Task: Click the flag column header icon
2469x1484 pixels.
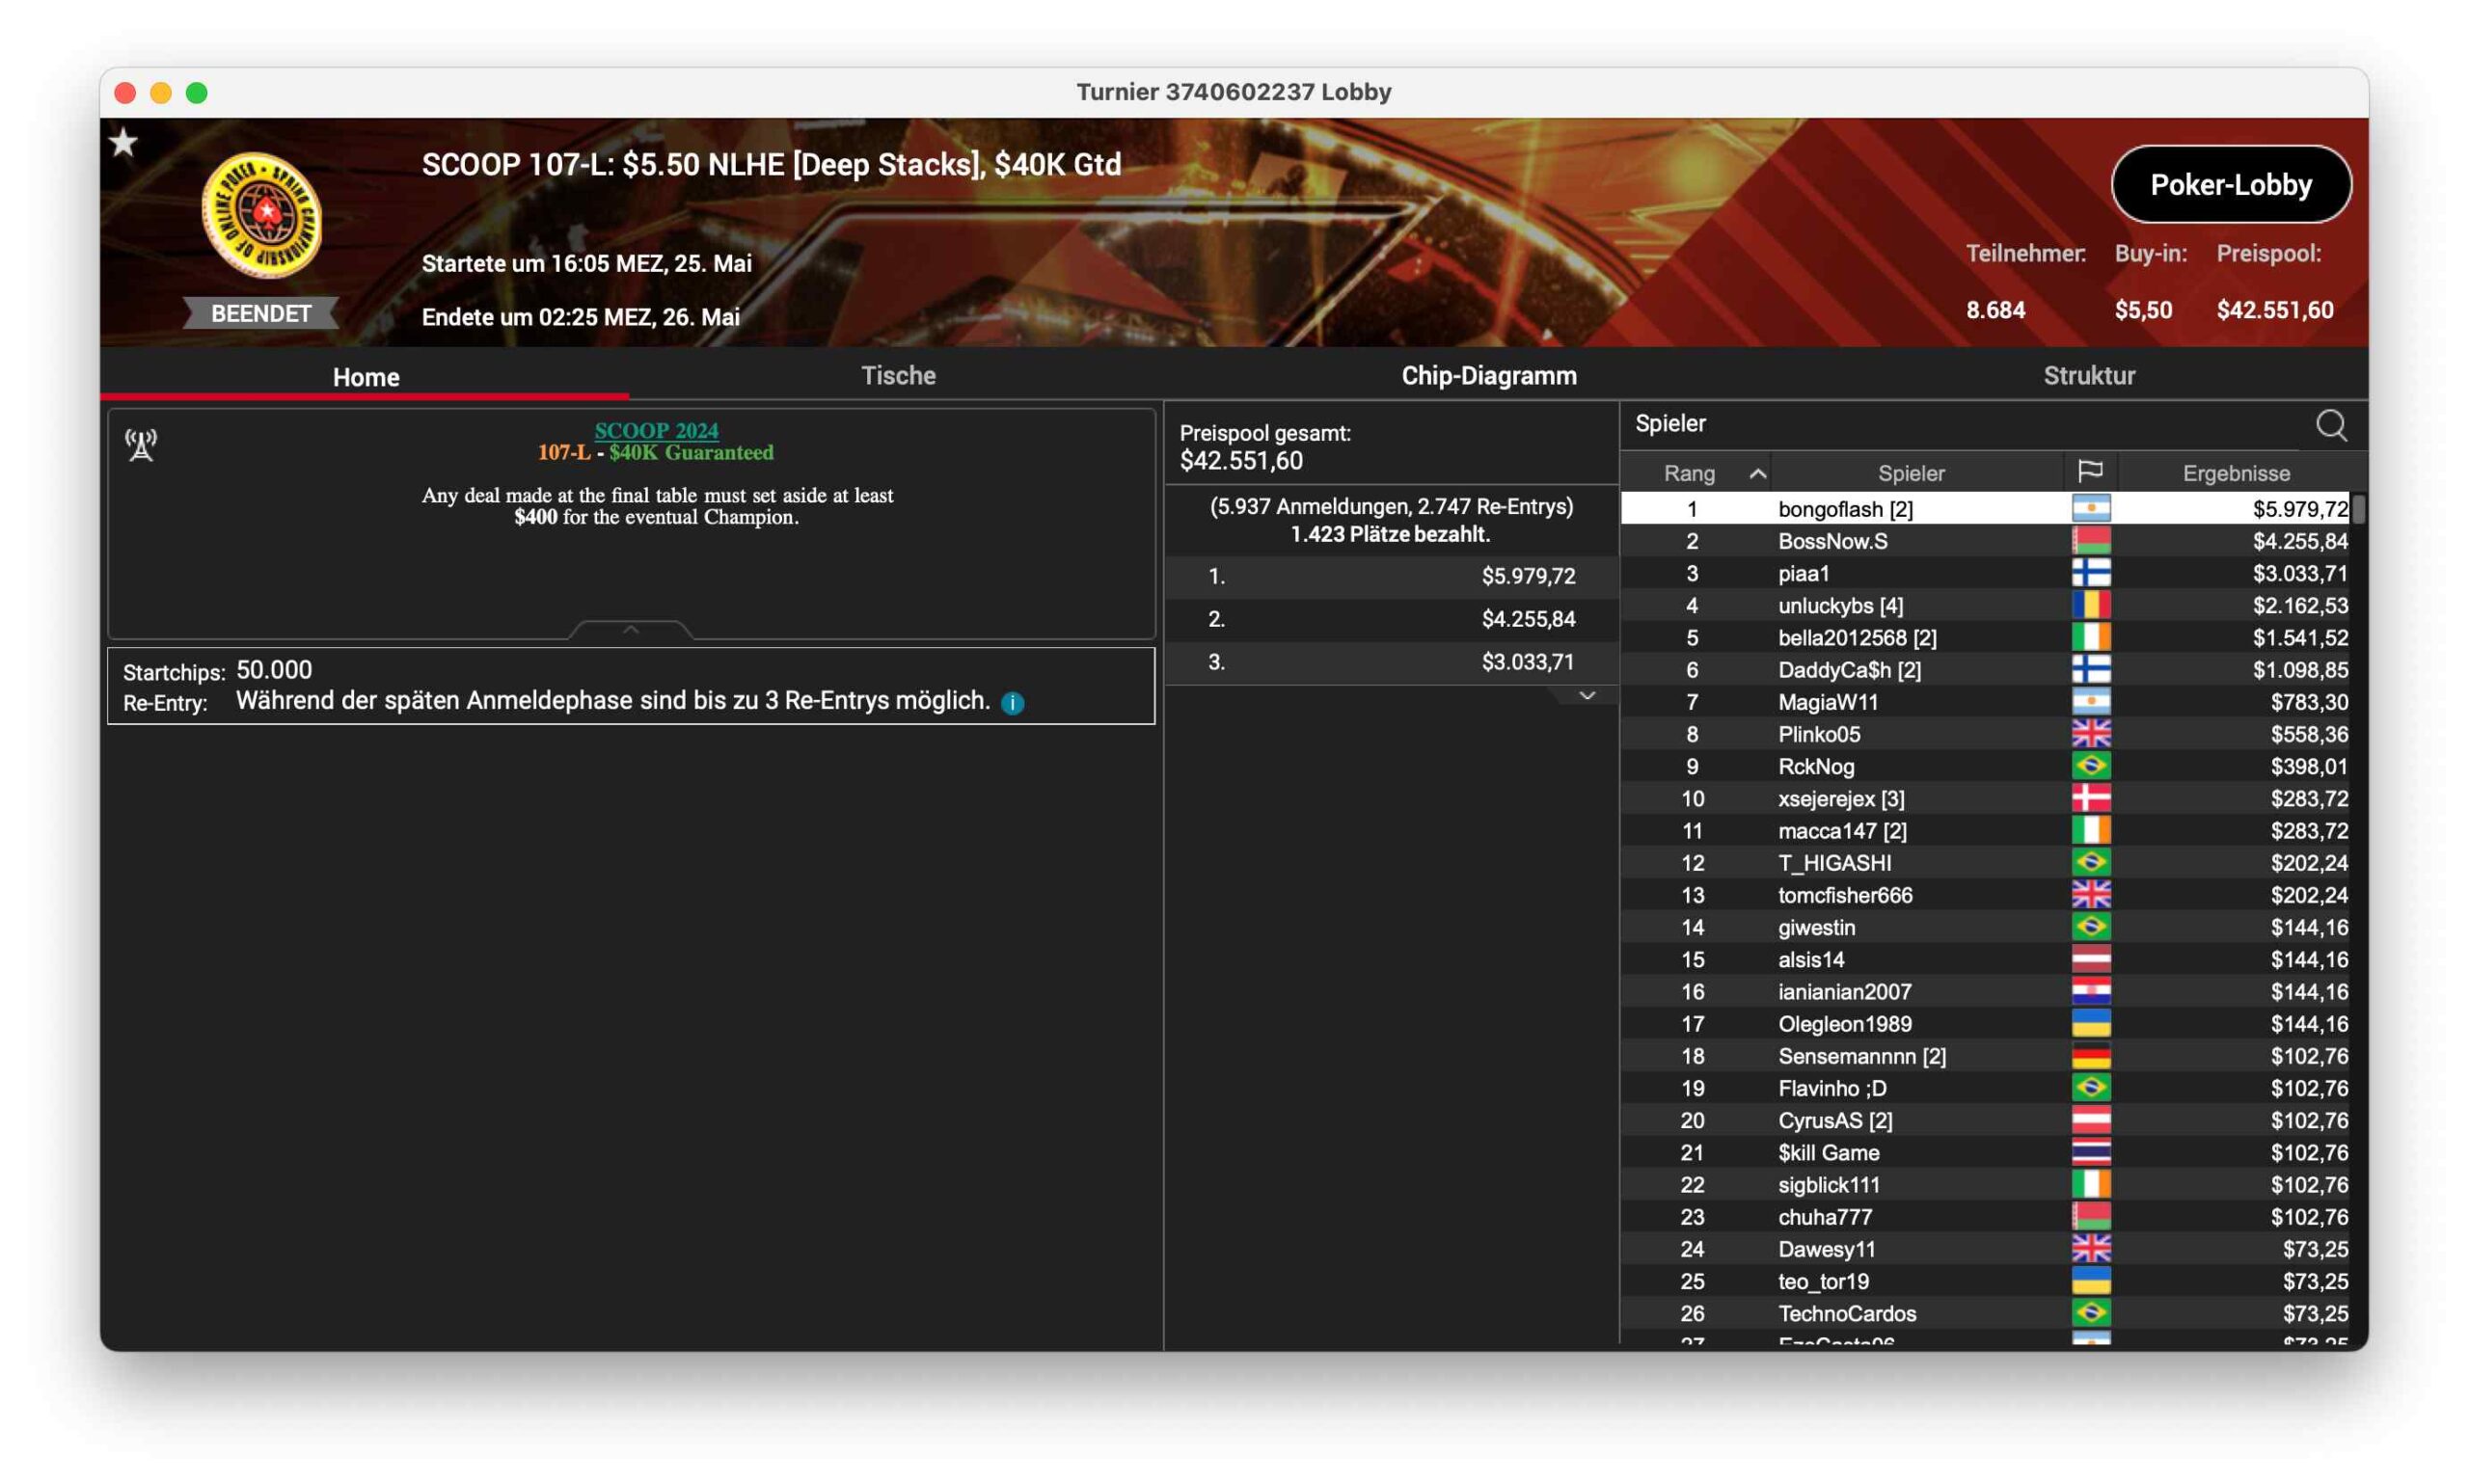Action: 2090,471
